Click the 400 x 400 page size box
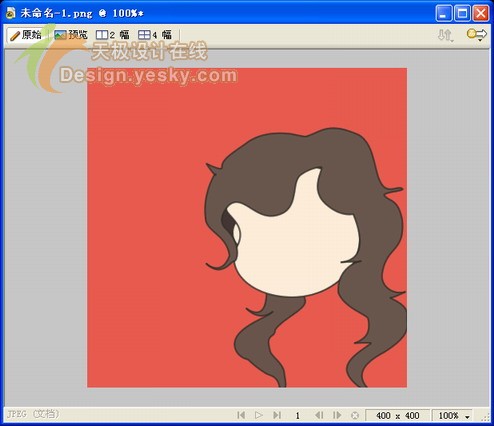Image resolution: width=494 pixels, height=426 pixels. point(397,416)
